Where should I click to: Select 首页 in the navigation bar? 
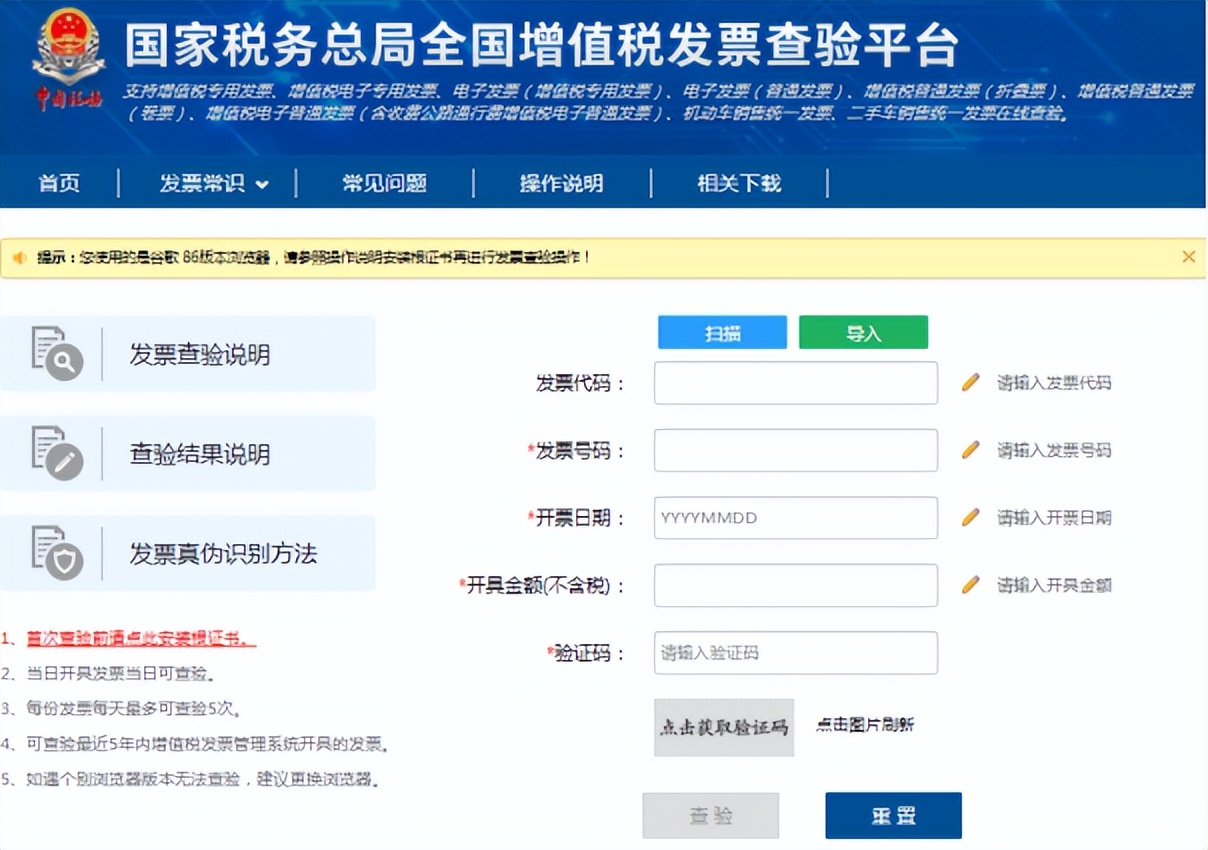[x=58, y=183]
